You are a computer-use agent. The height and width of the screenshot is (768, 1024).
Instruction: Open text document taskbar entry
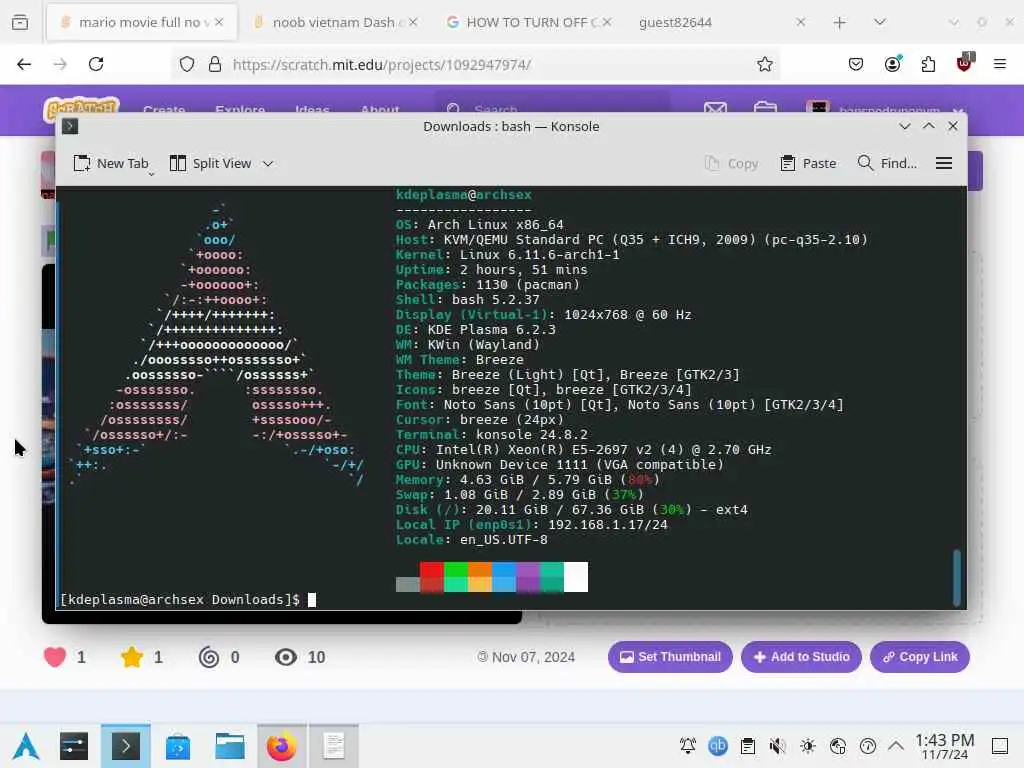coord(334,746)
